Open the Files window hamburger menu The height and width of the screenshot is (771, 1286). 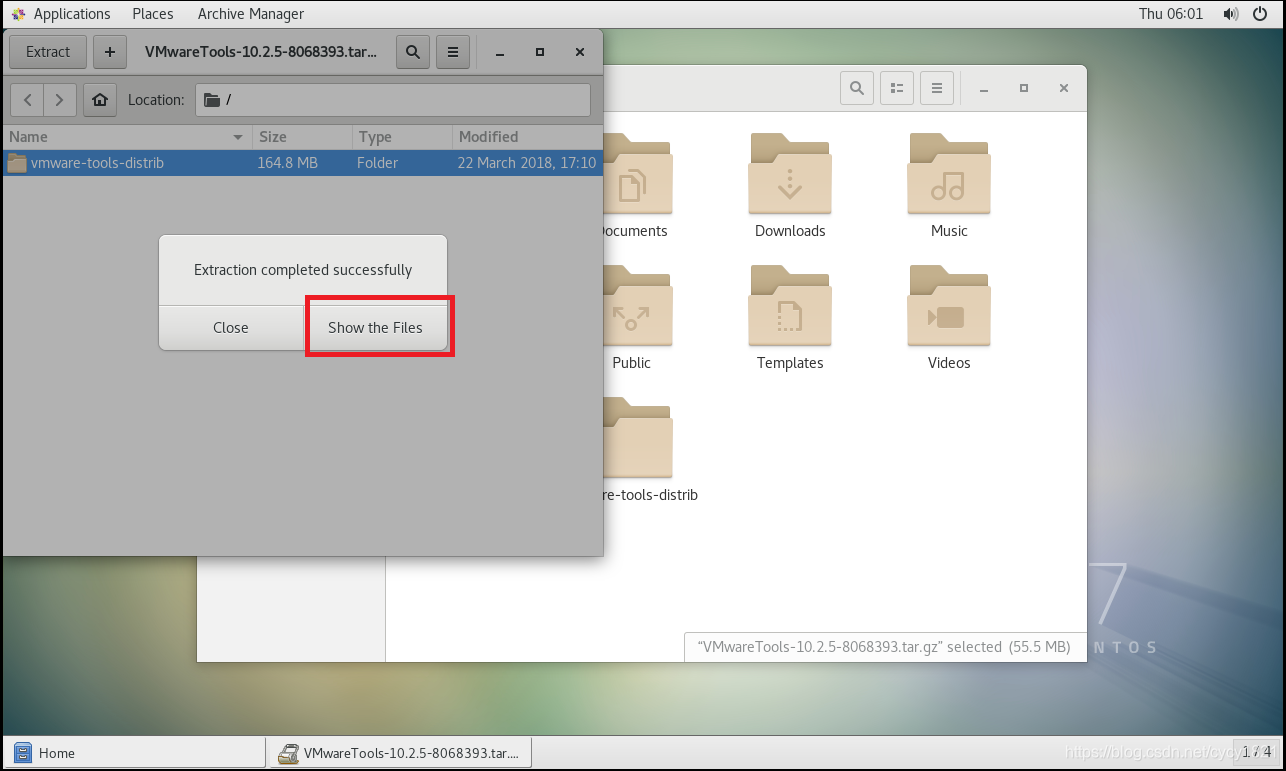click(937, 88)
